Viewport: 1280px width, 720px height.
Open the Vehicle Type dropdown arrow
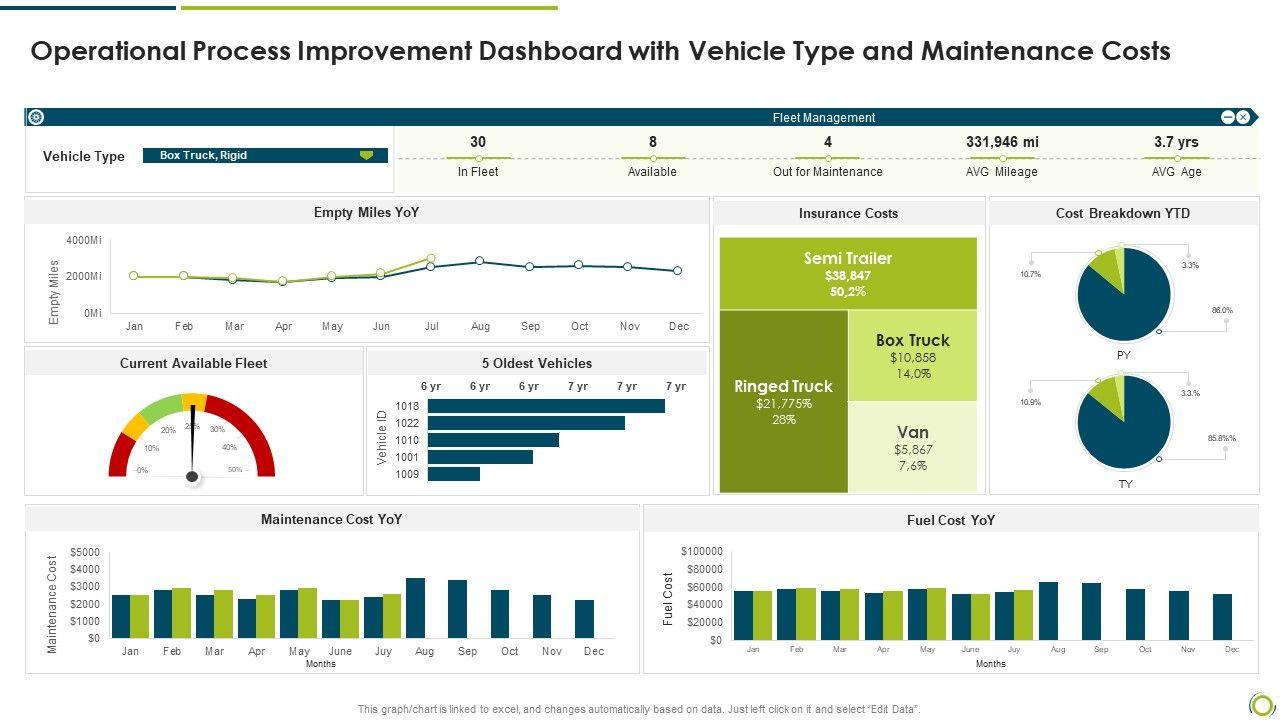366,156
